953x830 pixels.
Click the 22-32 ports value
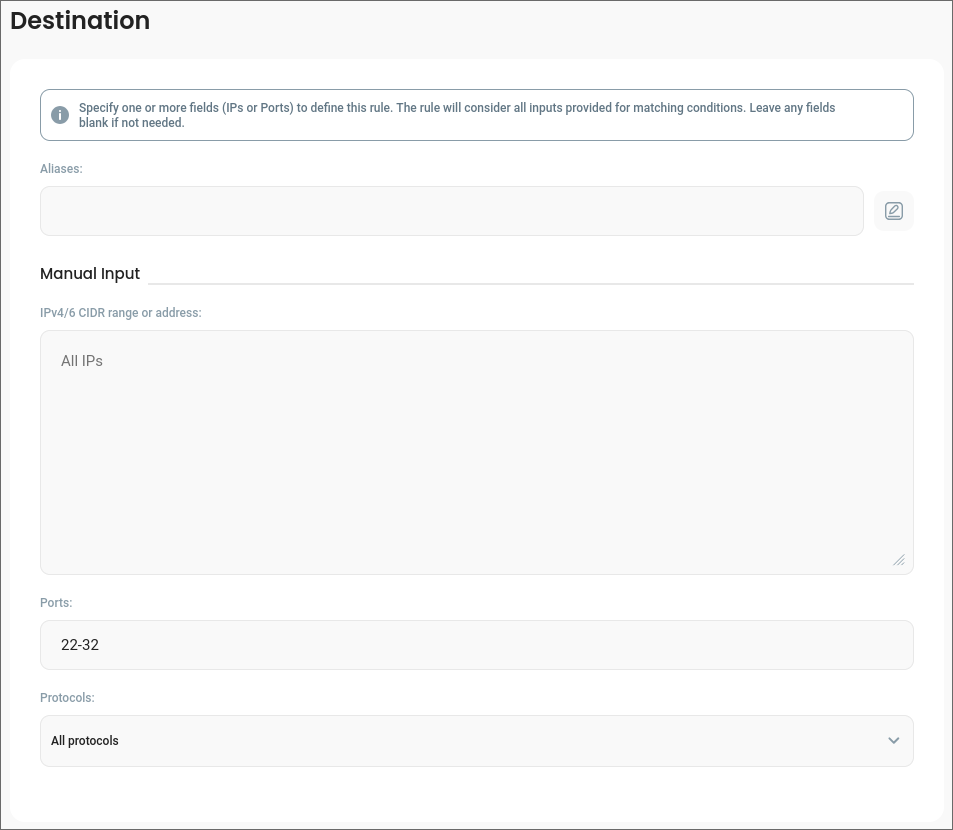[80, 645]
